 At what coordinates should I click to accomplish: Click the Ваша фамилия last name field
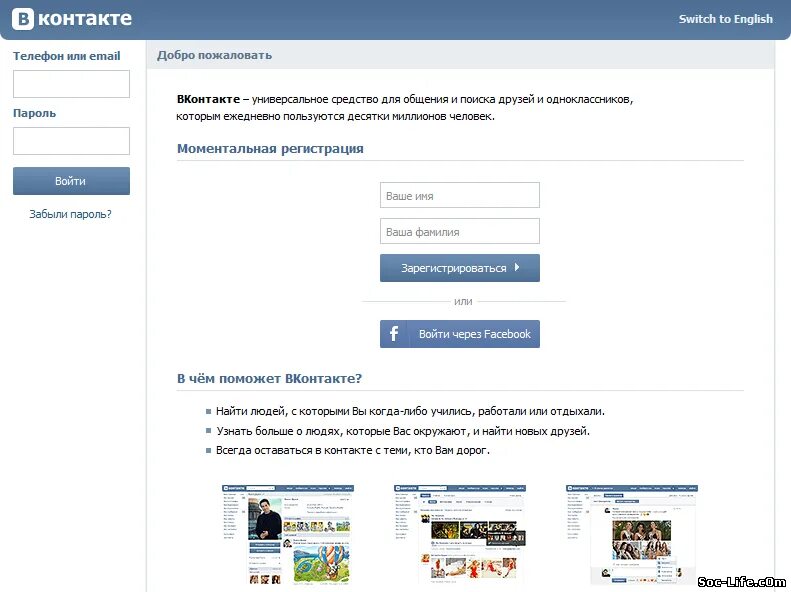click(x=460, y=231)
